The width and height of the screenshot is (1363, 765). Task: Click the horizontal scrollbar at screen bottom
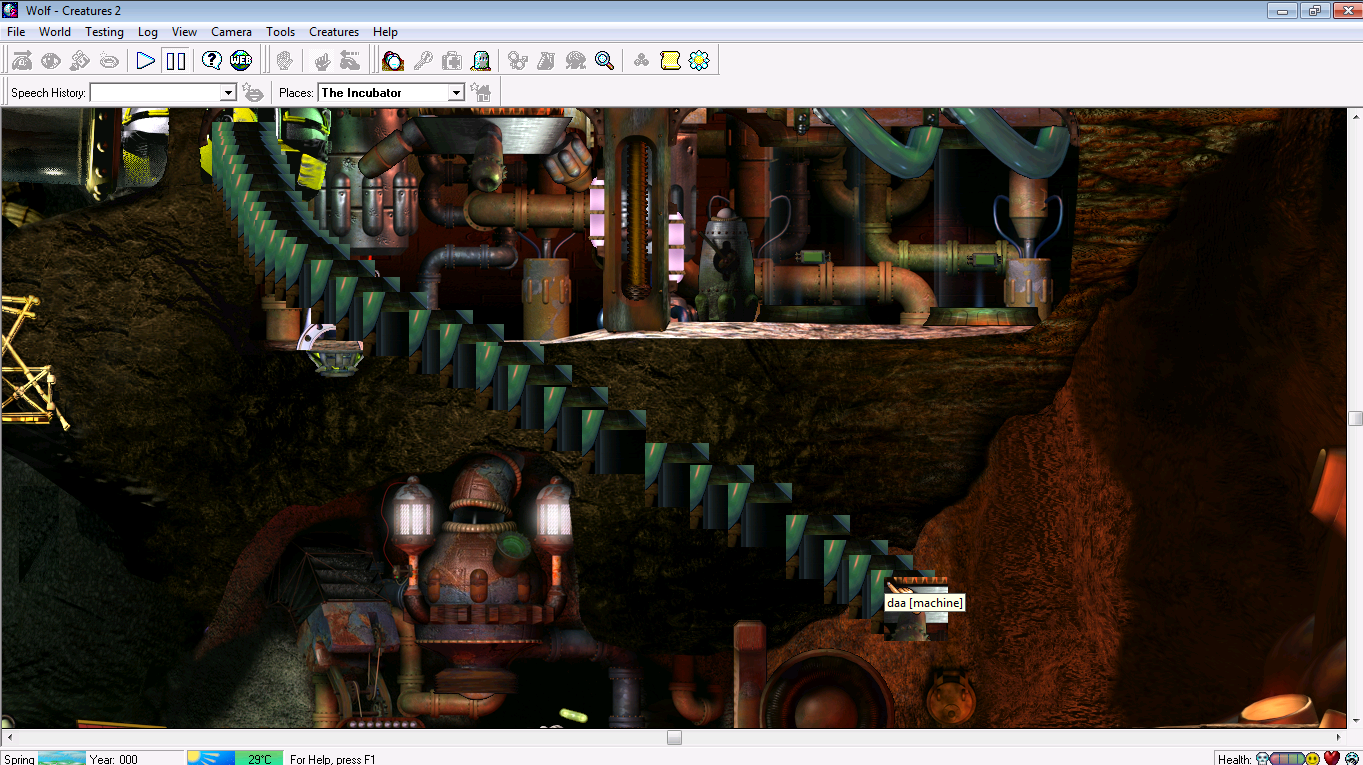point(673,737)
